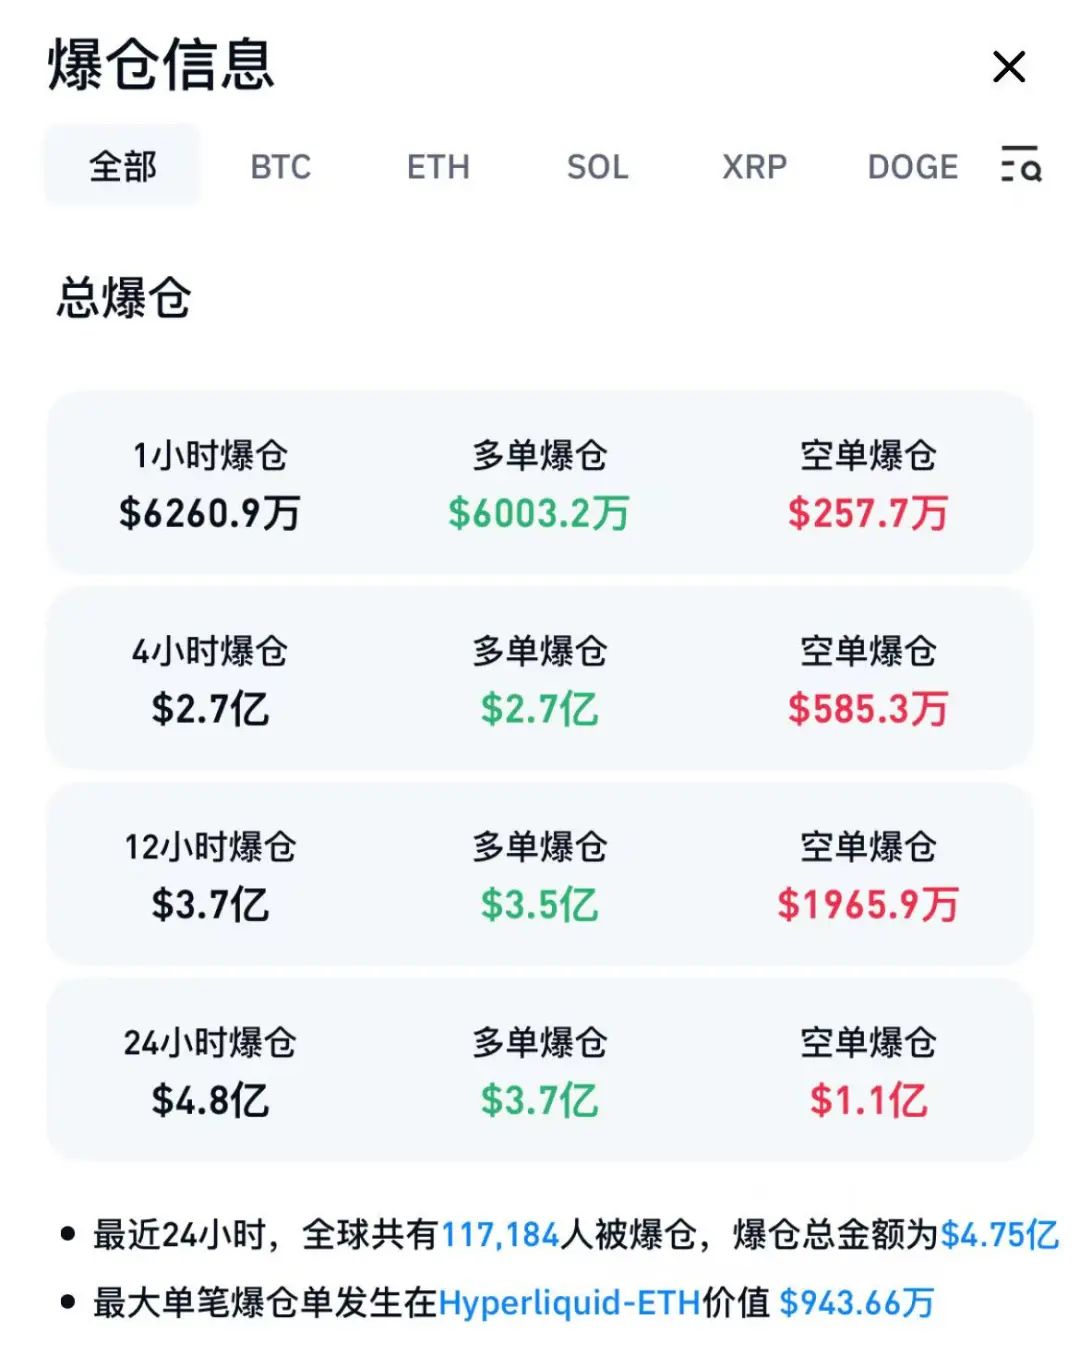Click the 1小时爆仓 total $6260.9万
Screen dimensions: 1080x1355
tap(210, 513)
